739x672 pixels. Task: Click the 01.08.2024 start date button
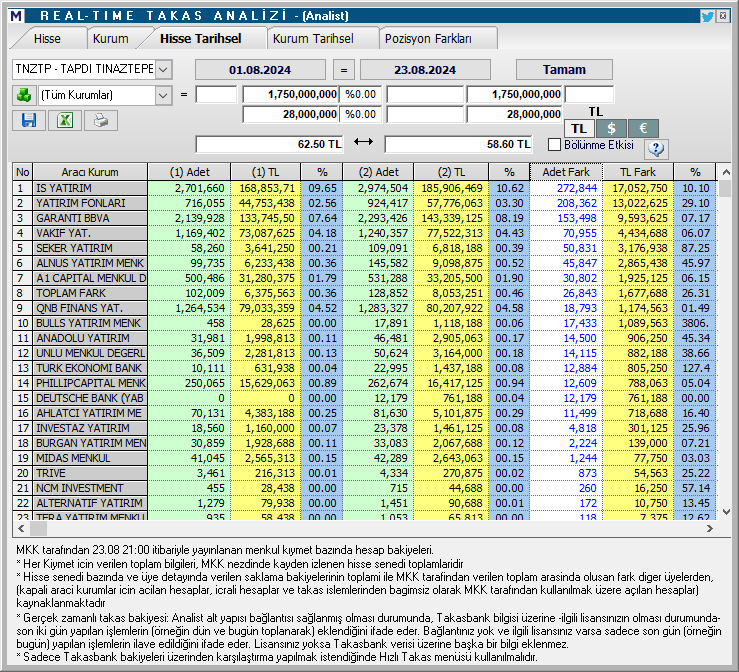260,70
